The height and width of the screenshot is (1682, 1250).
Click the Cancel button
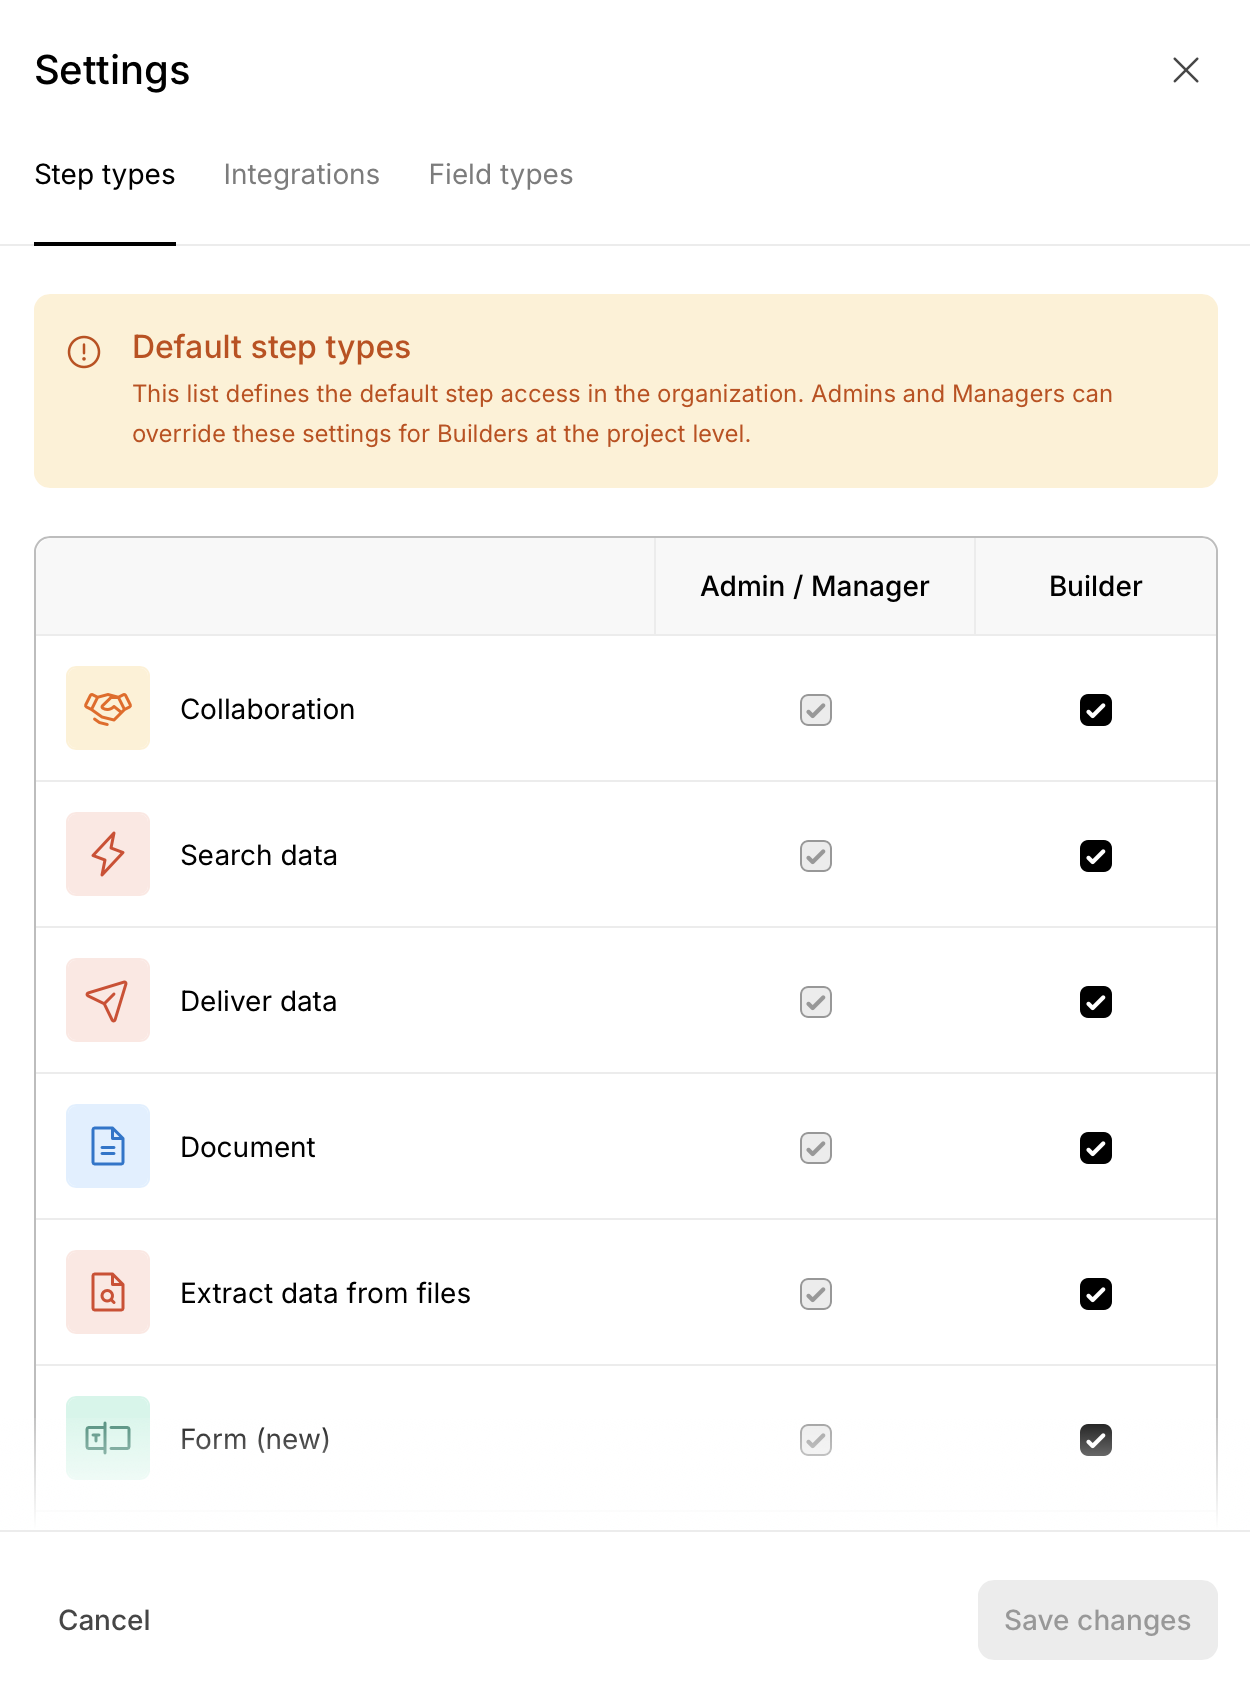click(x=104, y=1620)
